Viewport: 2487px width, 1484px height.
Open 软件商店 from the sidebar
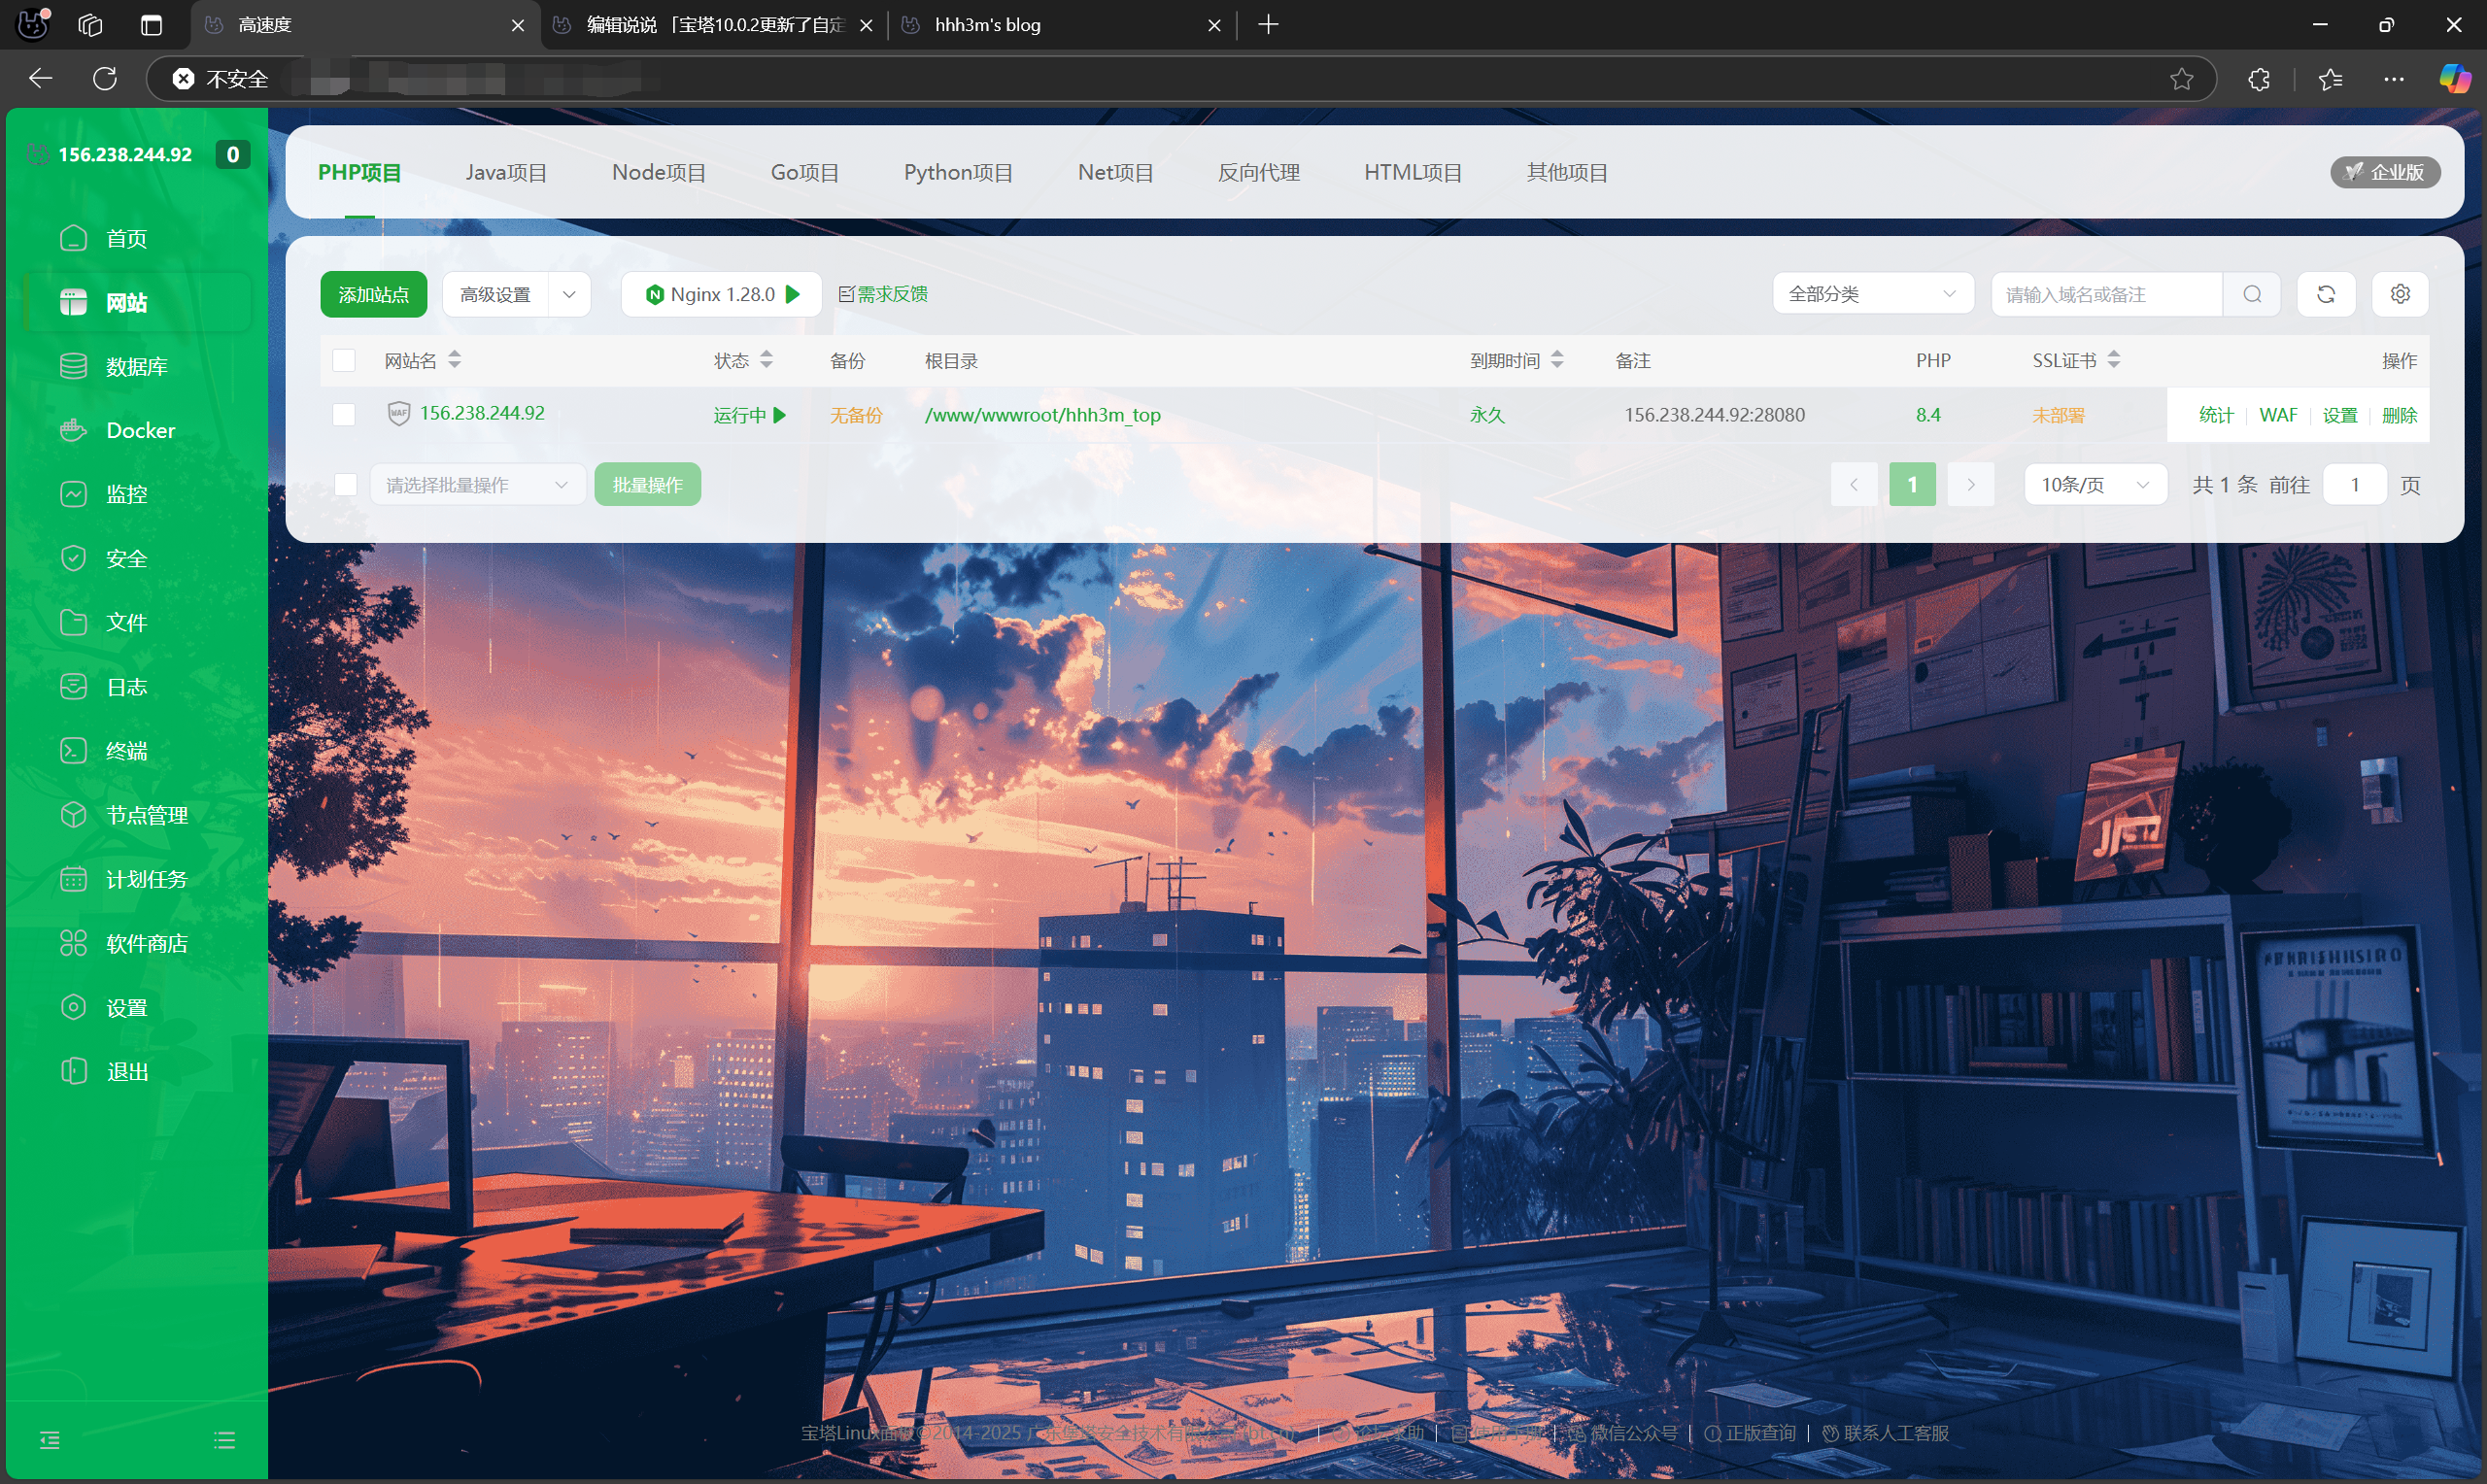tap(146, 943)
